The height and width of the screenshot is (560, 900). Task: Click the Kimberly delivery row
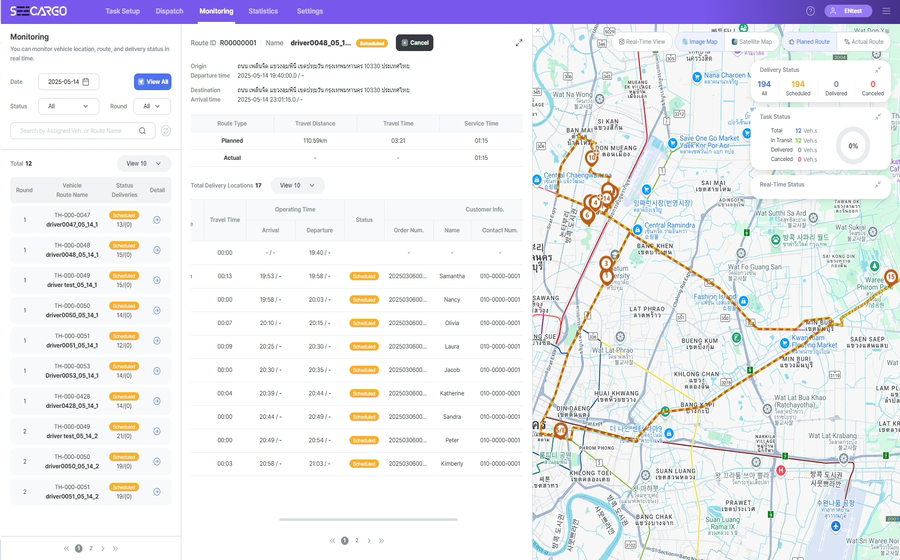tap(356, 464)
